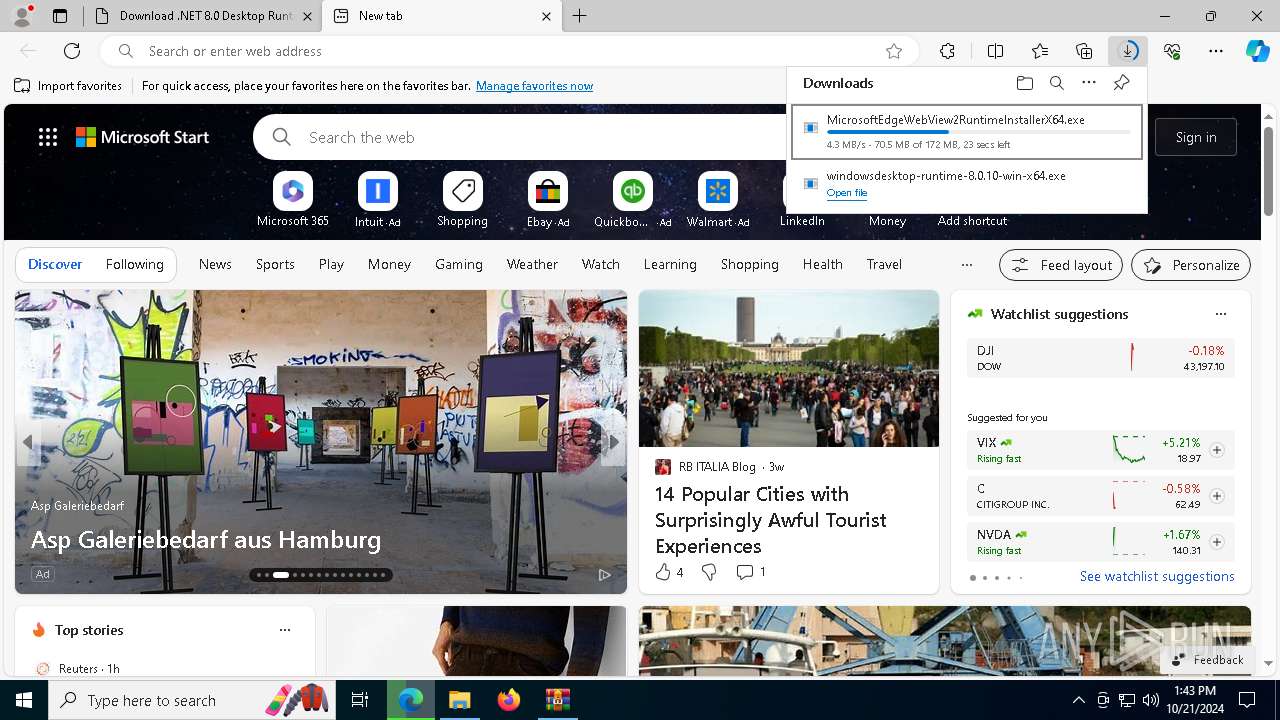The height and width of the screenshot is (720, 1280).
Task: Switch to the .NET 8.0 Download tab
Action: click(x=203, y=16)
